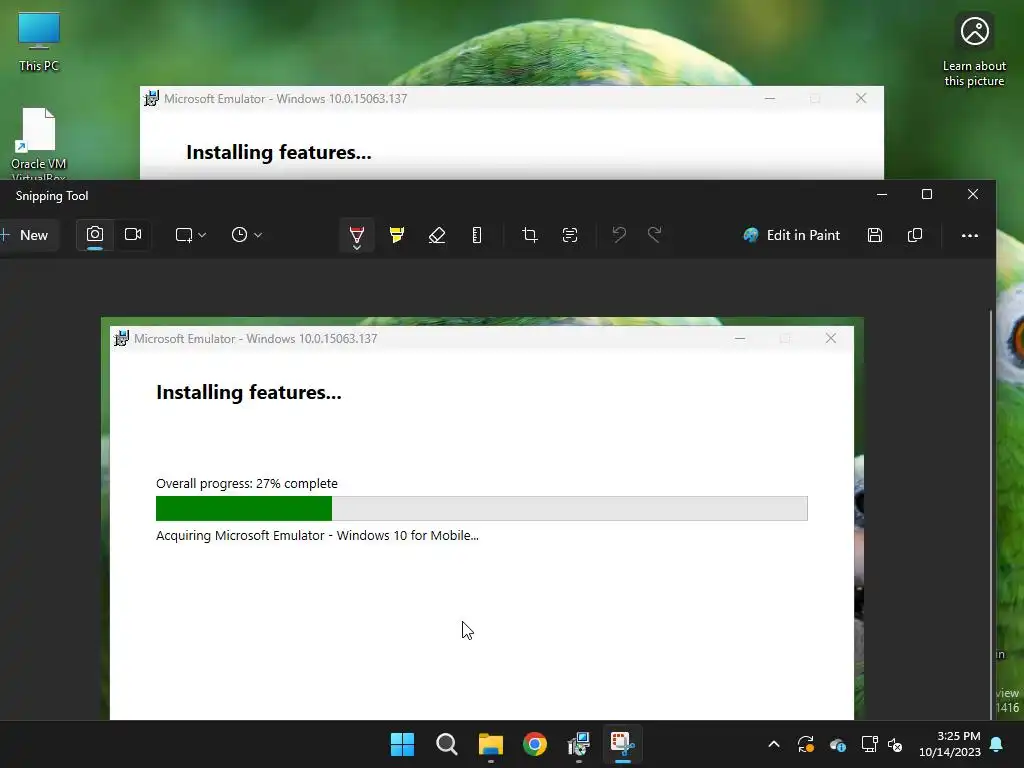Minimize the Snipping Tool window
The height and width of the screenshot is (768, 1024).
[x=882, y=195]
